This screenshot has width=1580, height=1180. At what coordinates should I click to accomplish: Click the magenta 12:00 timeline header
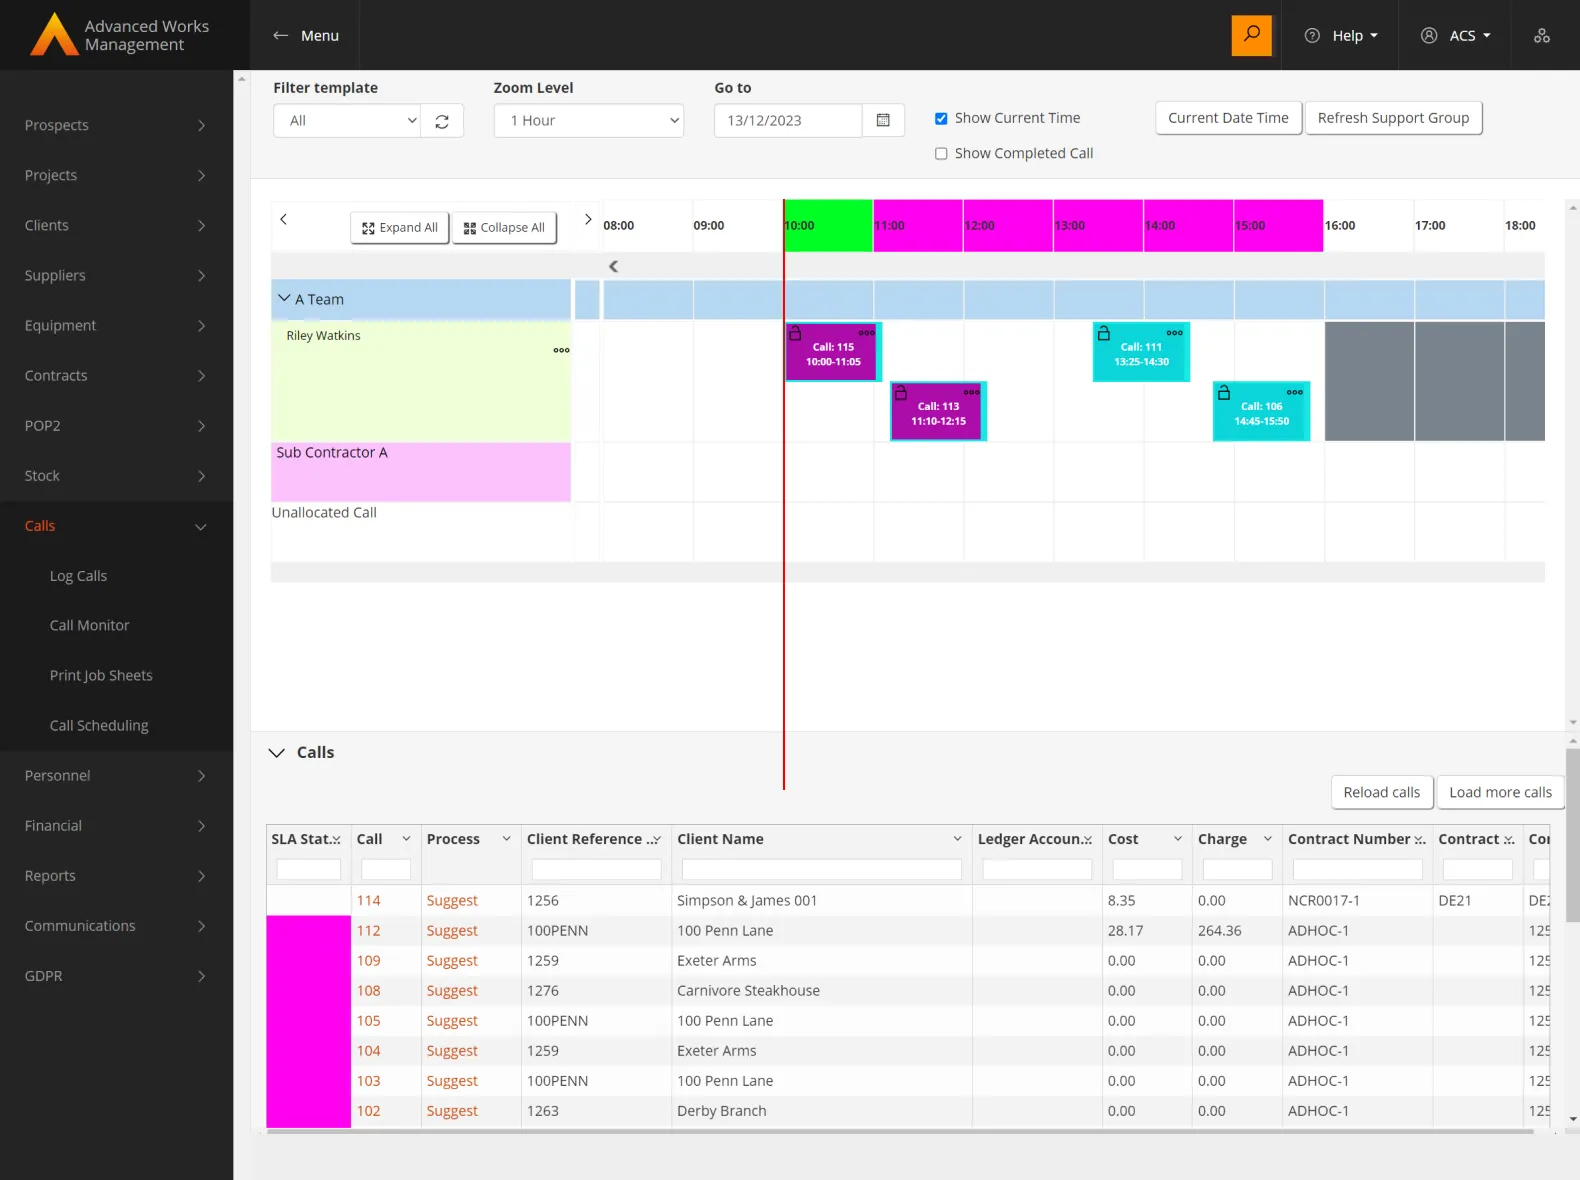tap(1008, 225)
